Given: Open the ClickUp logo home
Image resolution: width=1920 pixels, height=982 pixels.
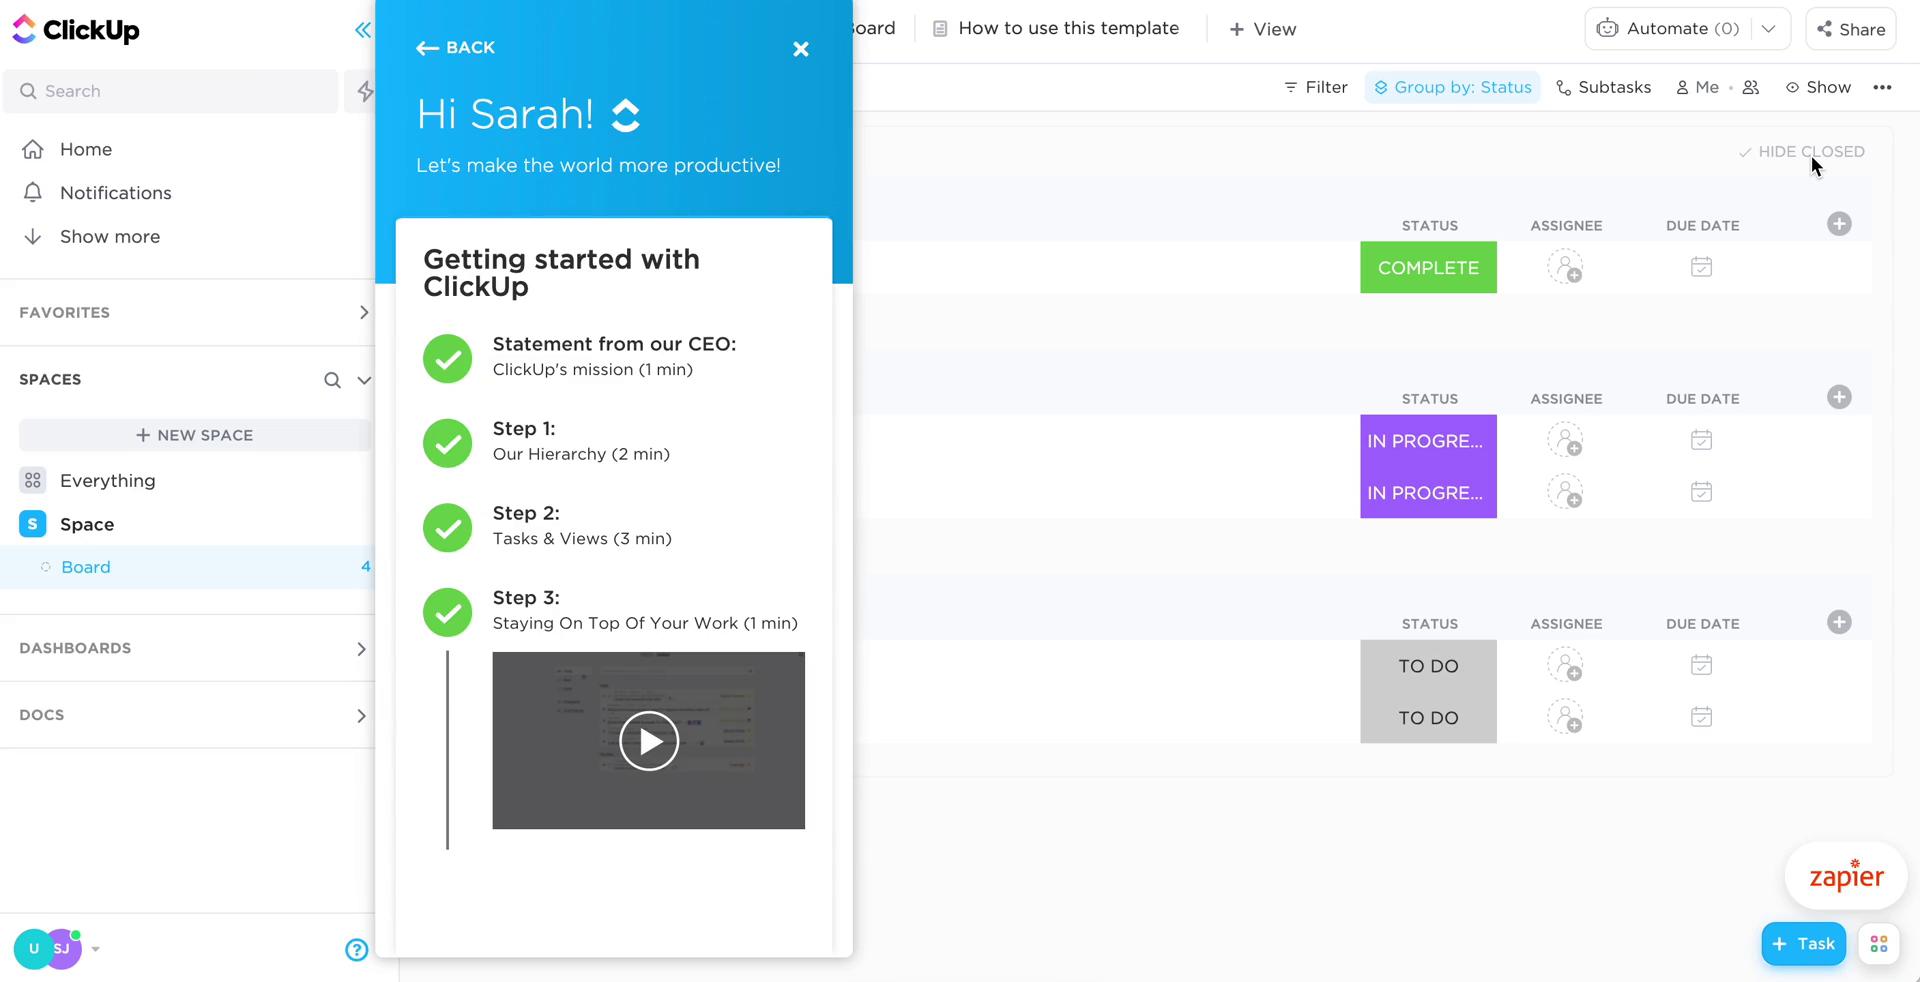Looking at the screenshot, I should click(76, 30).
